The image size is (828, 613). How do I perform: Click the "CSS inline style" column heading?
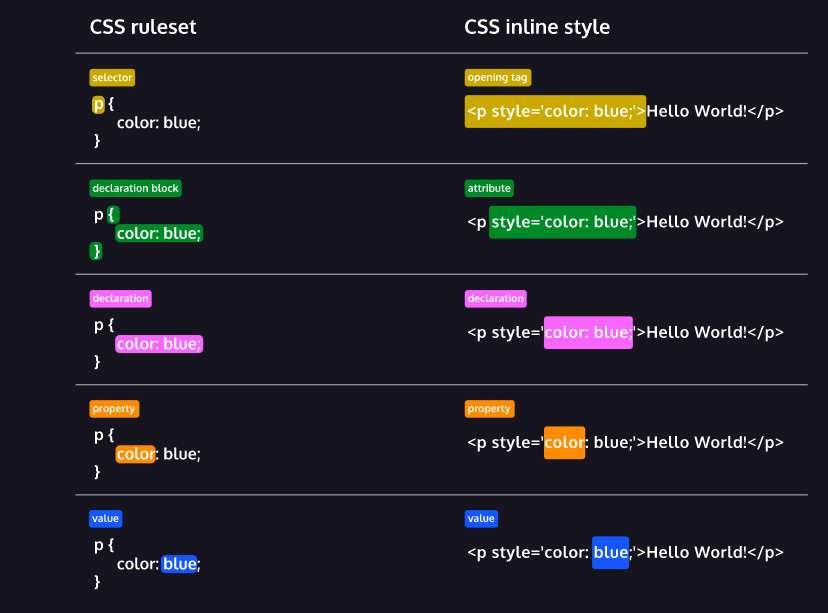click(x=537, y=27)
